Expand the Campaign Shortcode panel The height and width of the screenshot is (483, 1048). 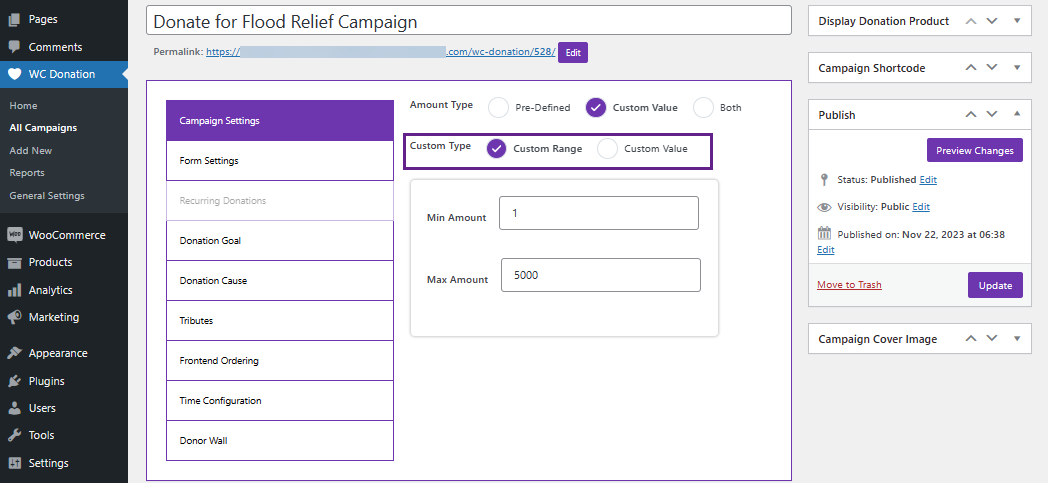tap(1017, 68)
